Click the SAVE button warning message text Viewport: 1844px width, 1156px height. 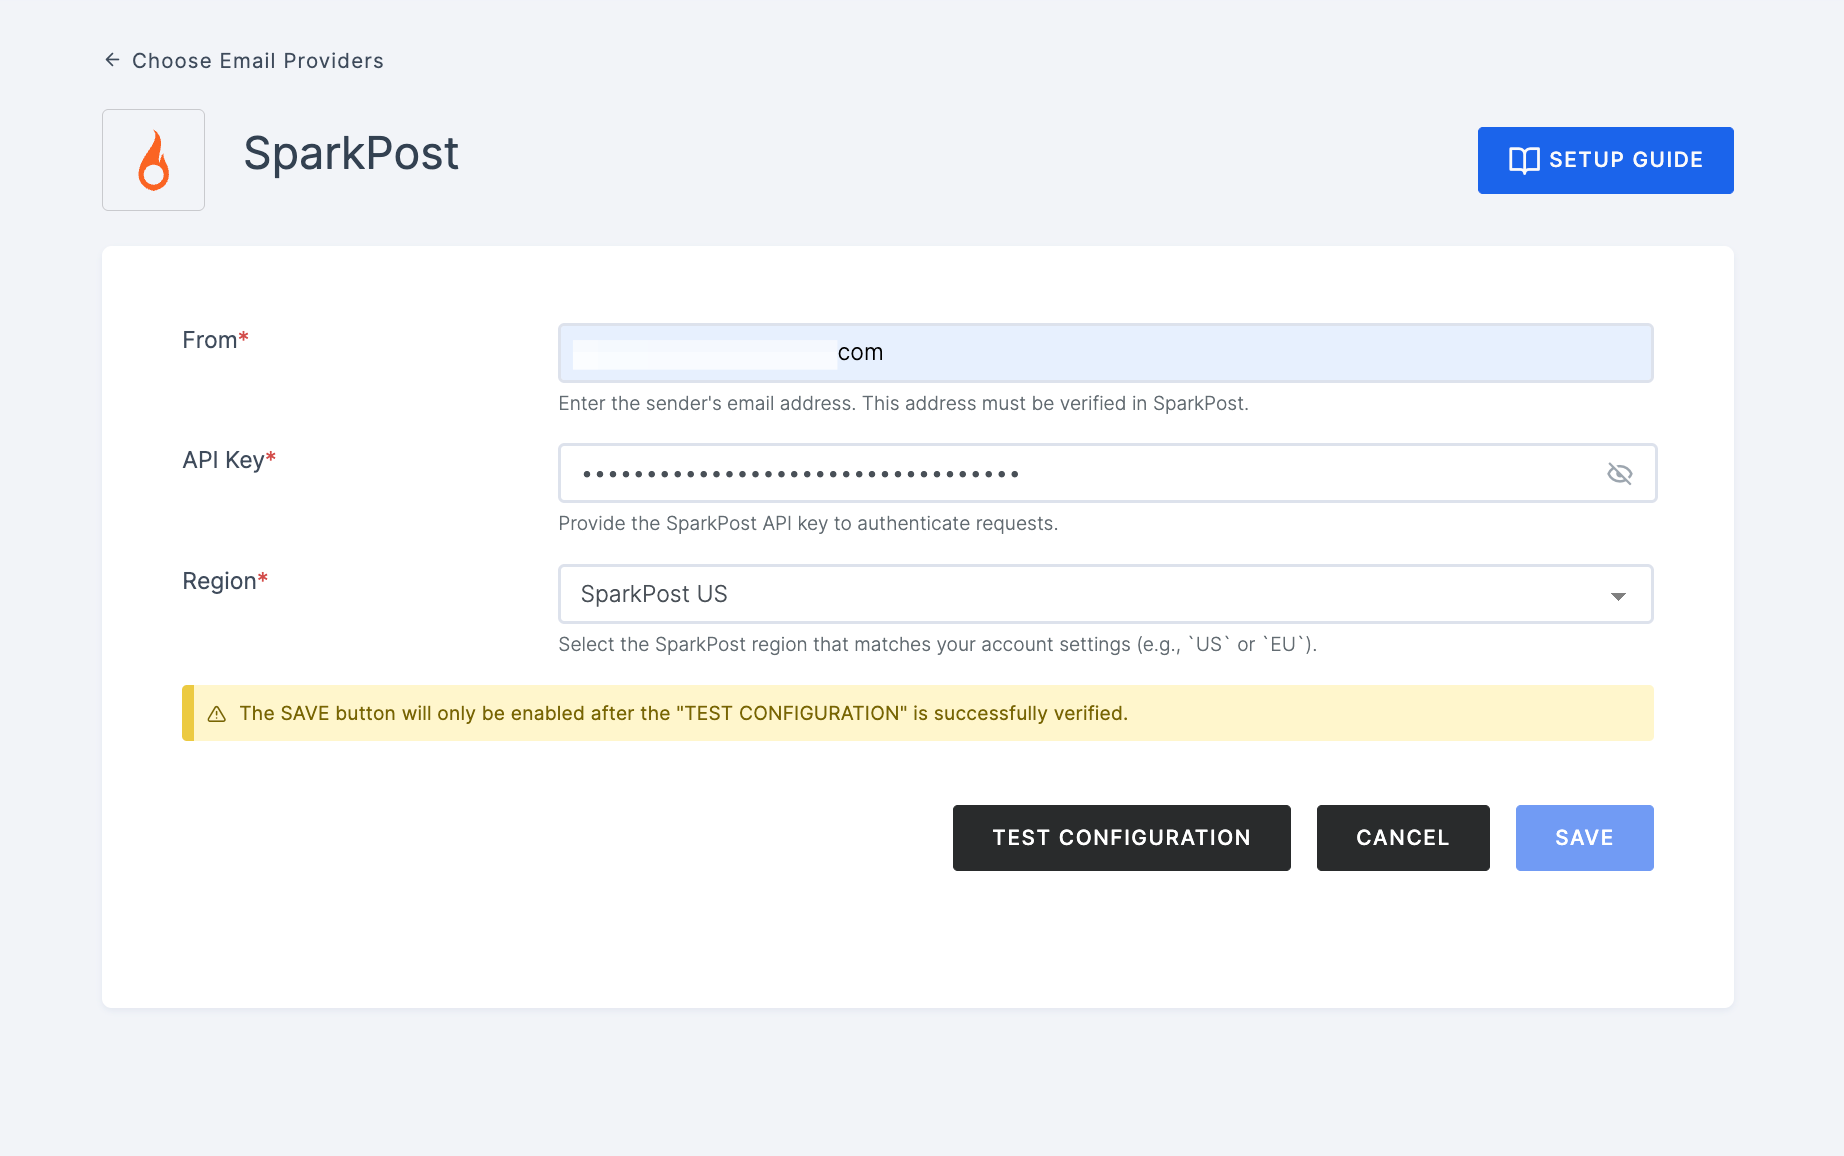683,713
